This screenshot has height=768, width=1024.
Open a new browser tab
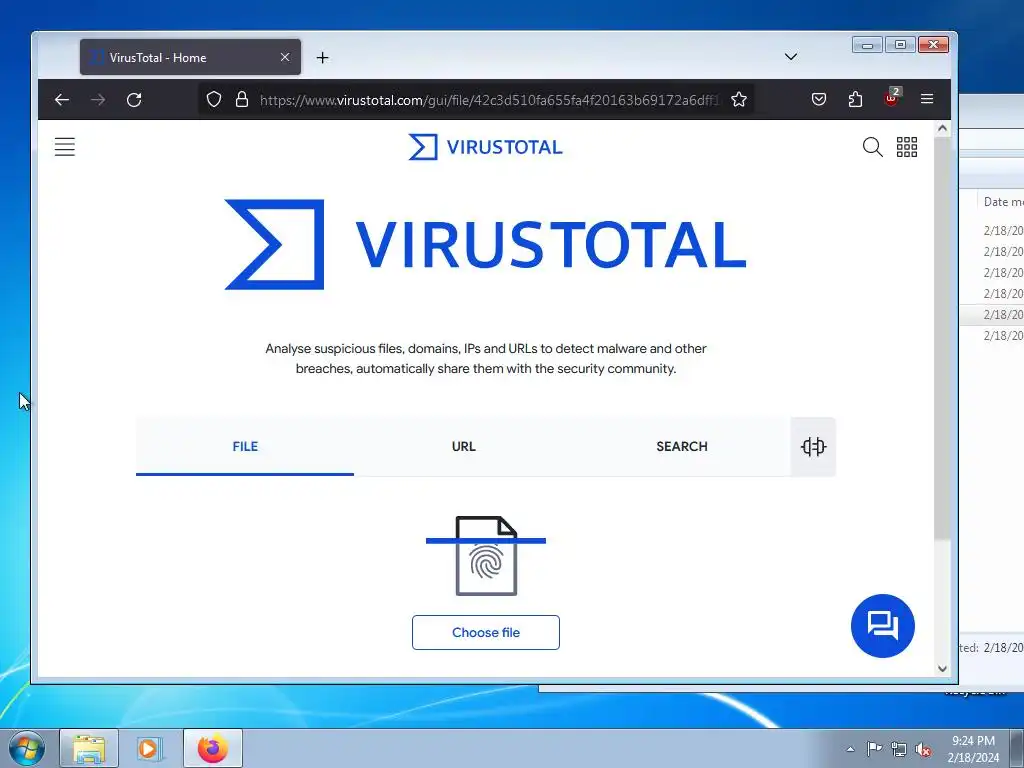pos(323,57)
